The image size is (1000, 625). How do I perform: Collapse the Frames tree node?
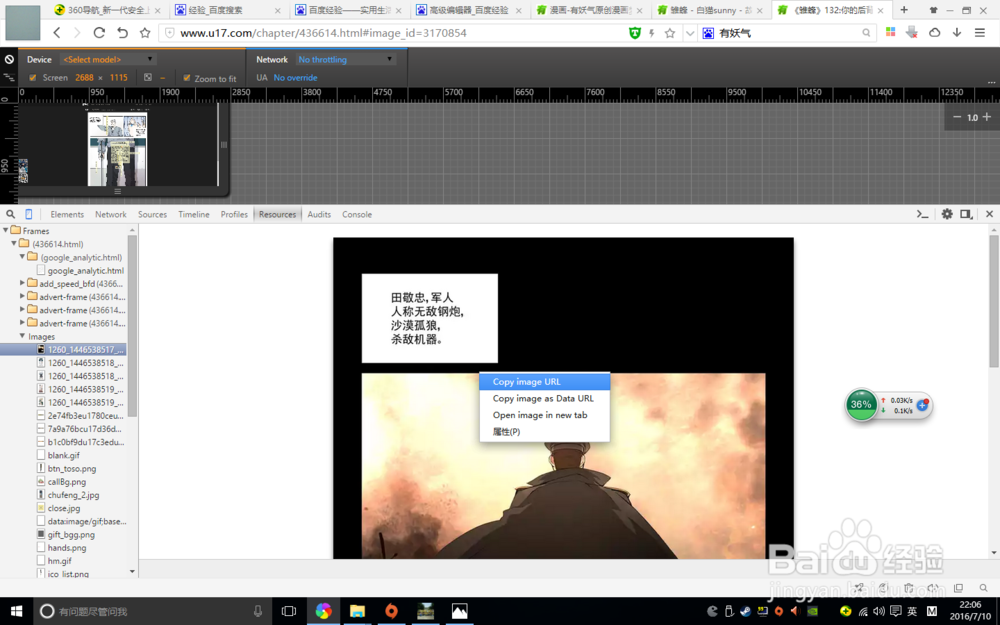tap(6, 230)
